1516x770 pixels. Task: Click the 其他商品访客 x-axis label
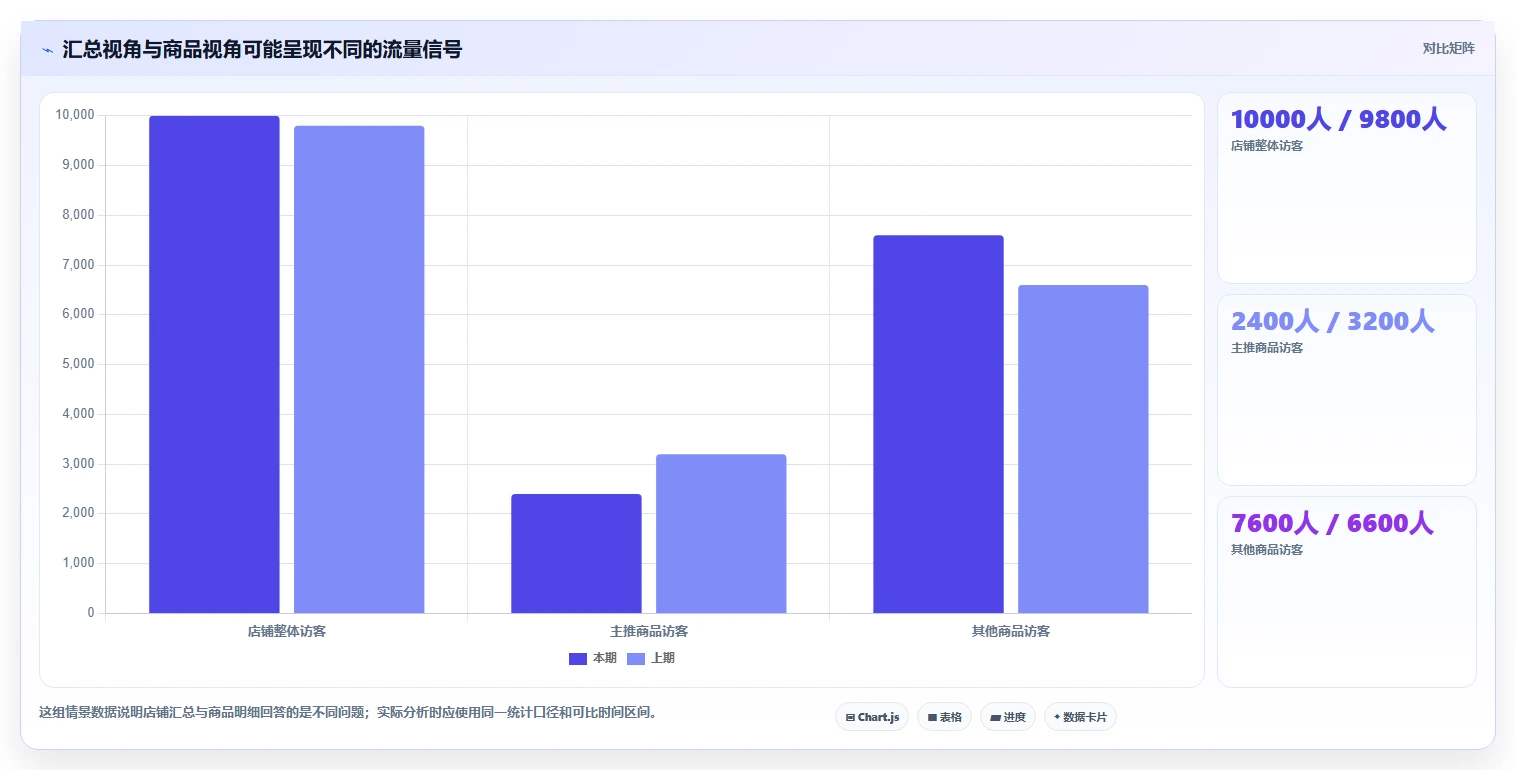coord(1011,632)
